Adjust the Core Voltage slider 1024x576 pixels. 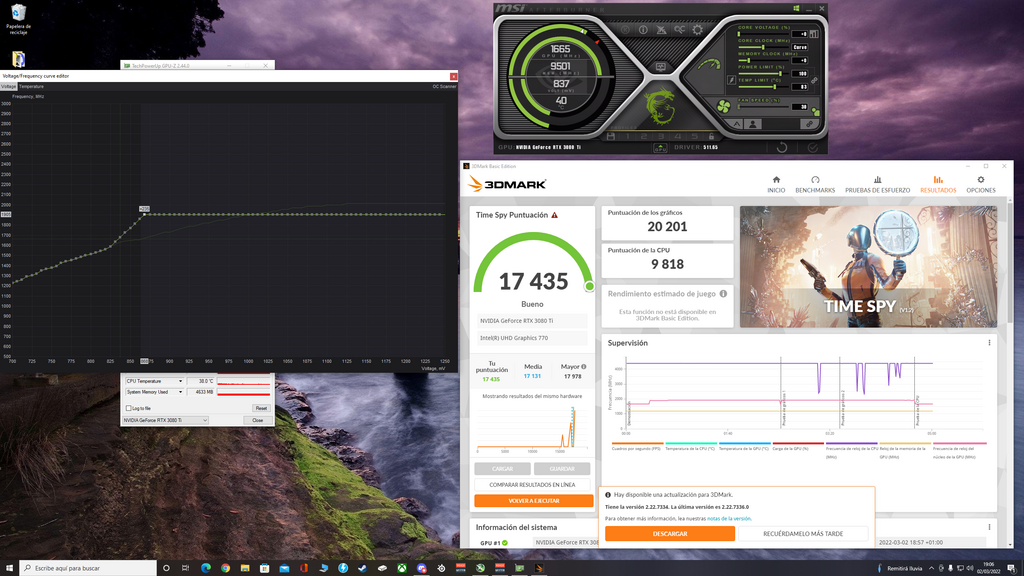[x=763, y=34]
